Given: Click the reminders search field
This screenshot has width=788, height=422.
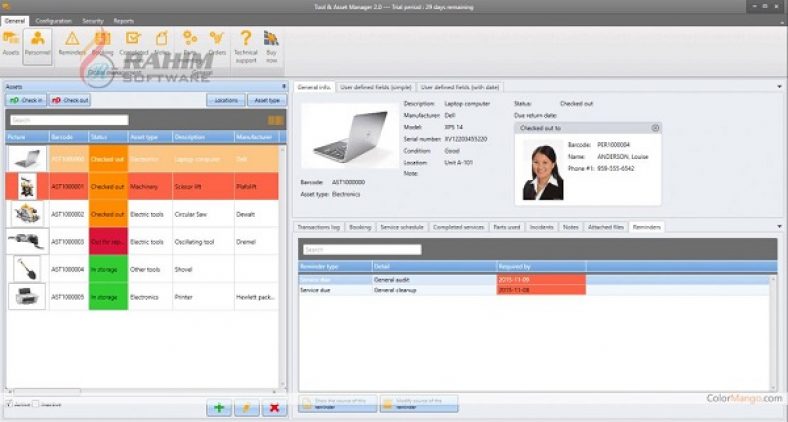Looking at the screenshot, I should coord(362,250).
